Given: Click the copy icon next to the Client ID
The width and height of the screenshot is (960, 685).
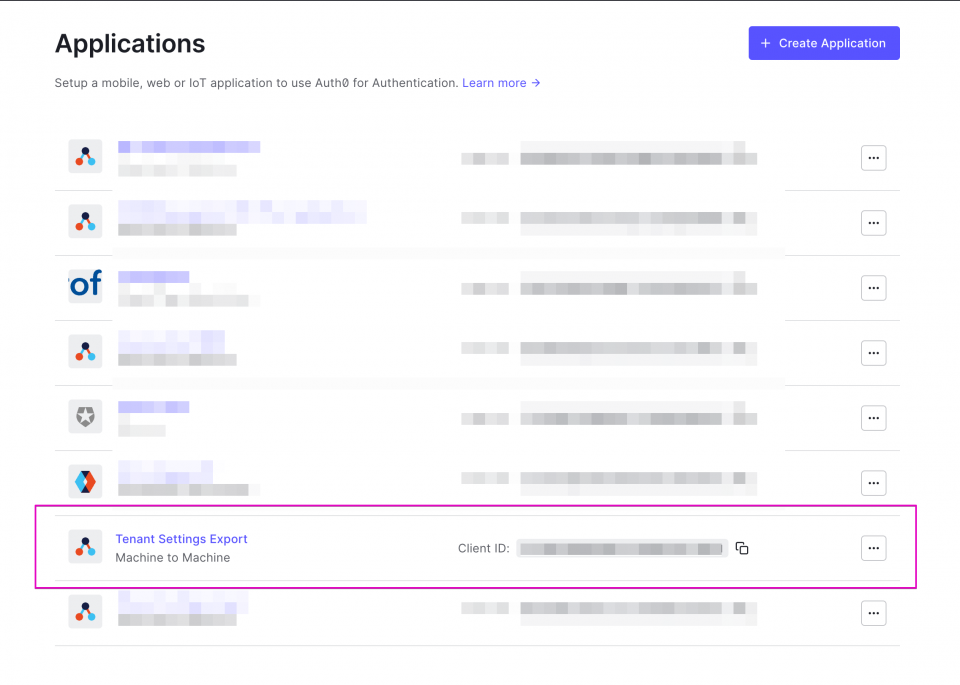Looking at the screenshot, I should coord(741,547).
